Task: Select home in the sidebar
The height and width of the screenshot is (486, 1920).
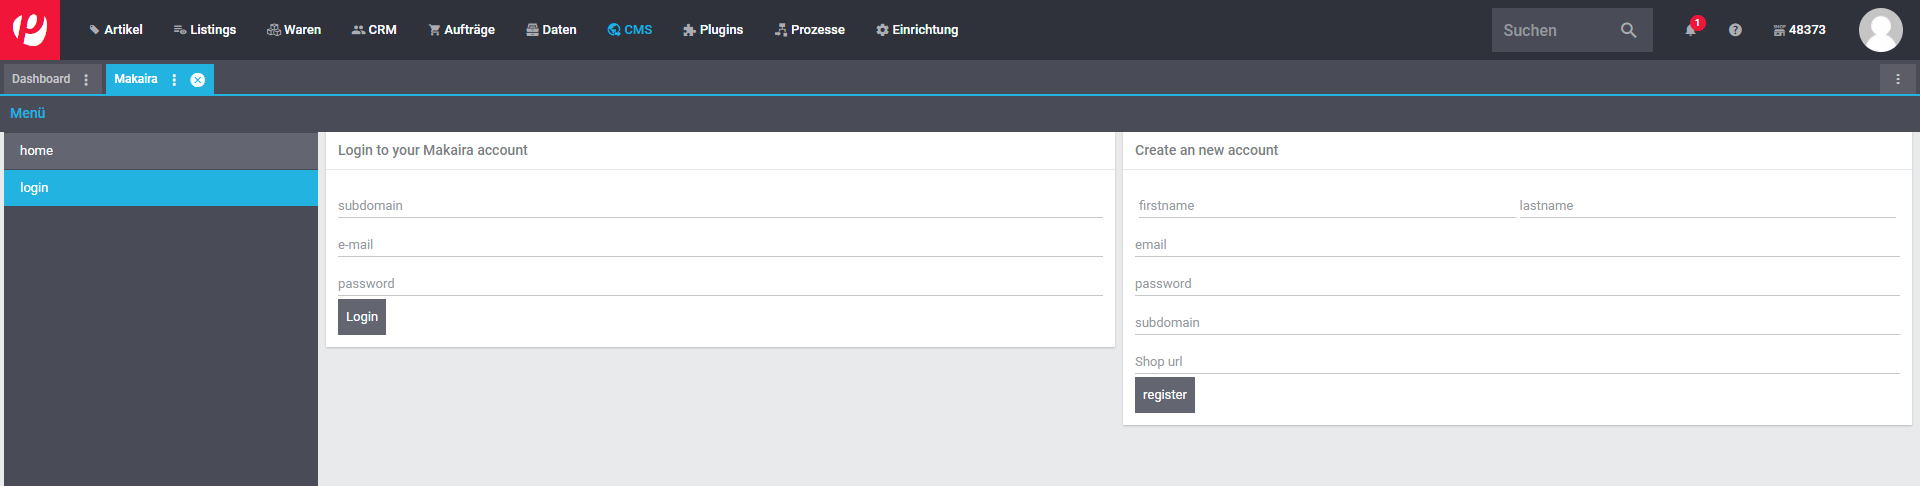Action: click(161, 151)
